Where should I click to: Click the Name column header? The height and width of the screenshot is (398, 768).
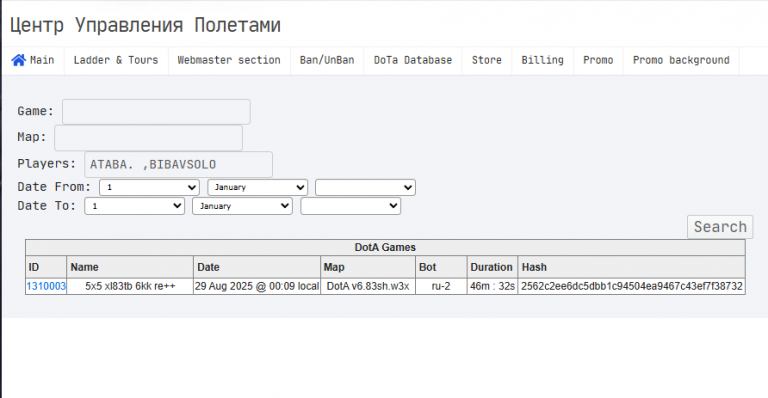click(130, 267)
